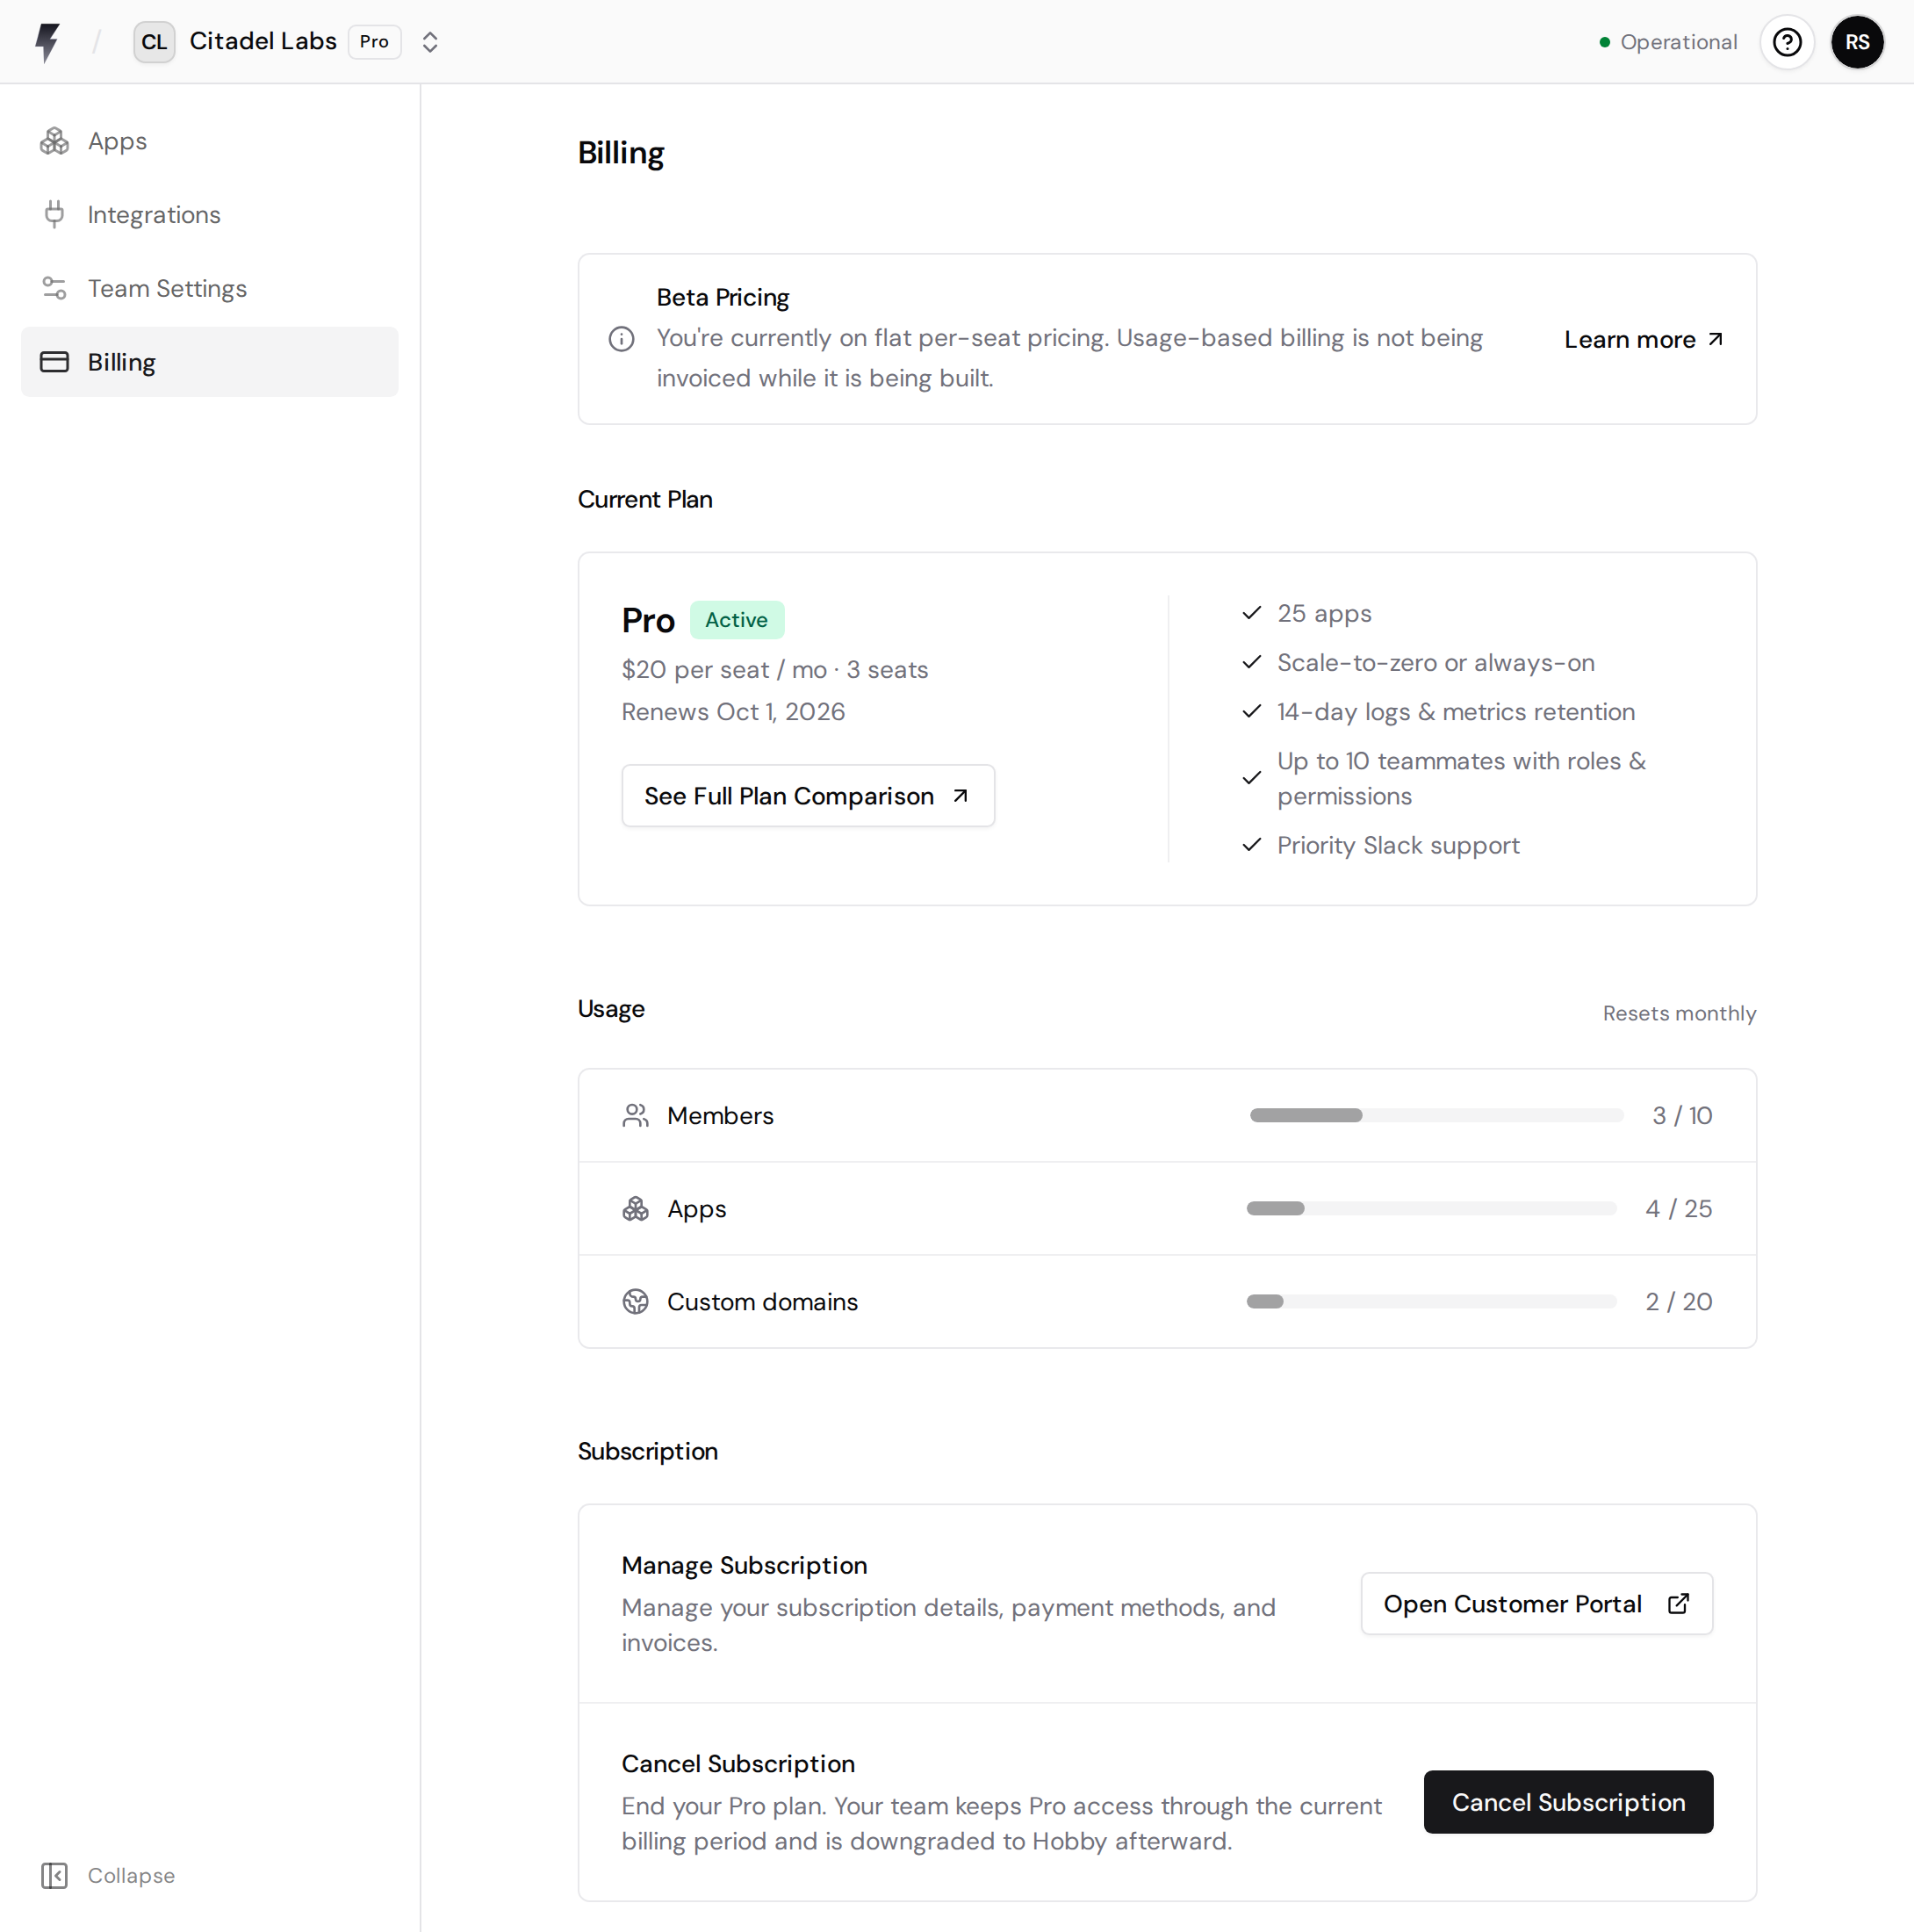Click the Pro badge in header
The width and height of the screenshot is (1914, 1932).
point(374,42)
